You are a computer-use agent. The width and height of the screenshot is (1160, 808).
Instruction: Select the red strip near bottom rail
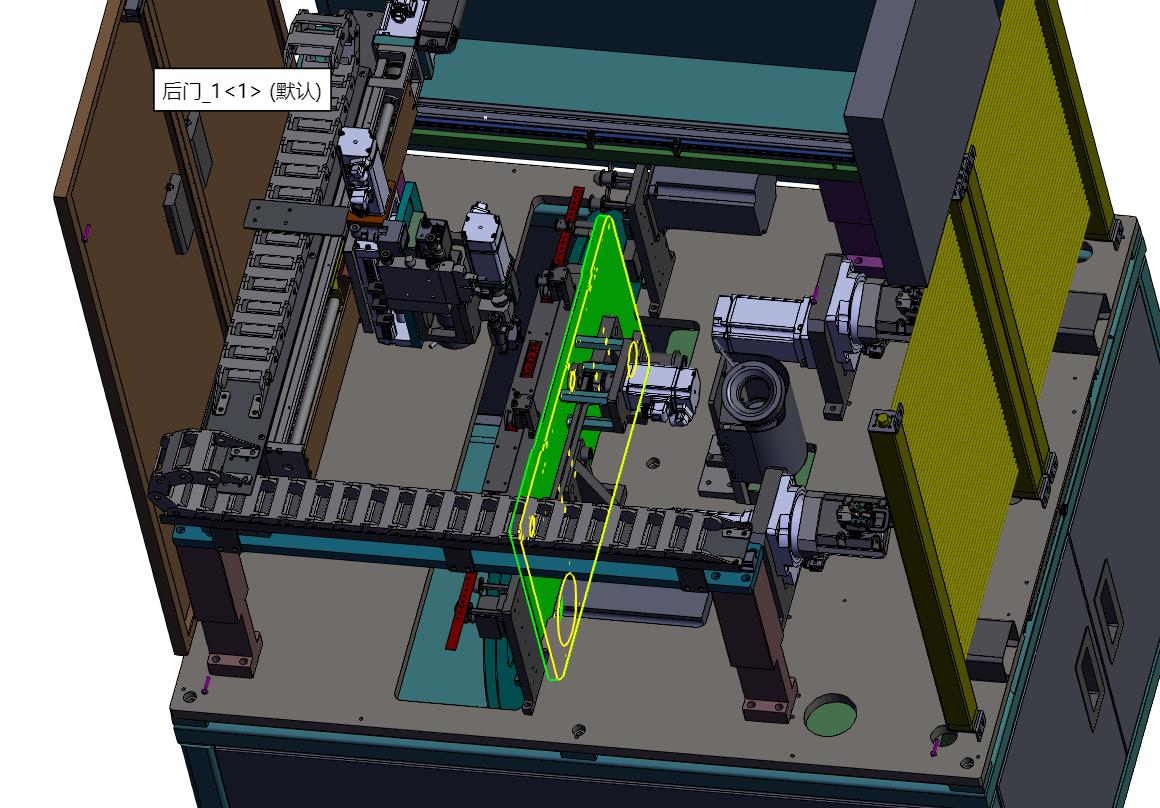[x=460, y=611]
